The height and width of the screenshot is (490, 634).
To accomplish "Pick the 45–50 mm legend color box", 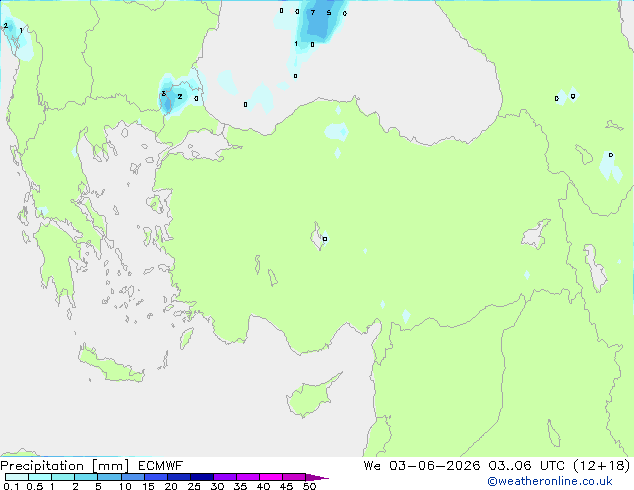I will click(x=294, y=477).
